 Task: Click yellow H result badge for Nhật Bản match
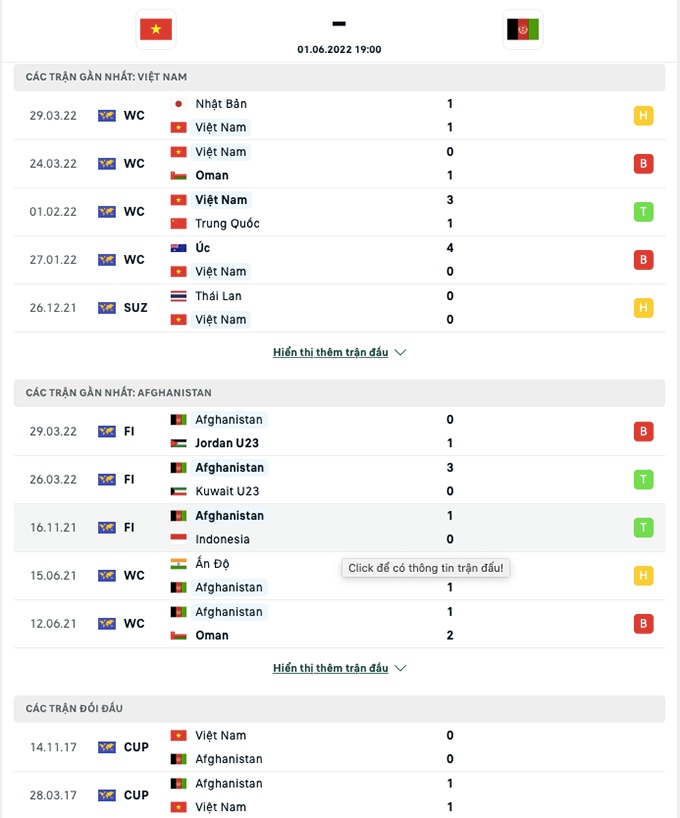click(643, 116)
